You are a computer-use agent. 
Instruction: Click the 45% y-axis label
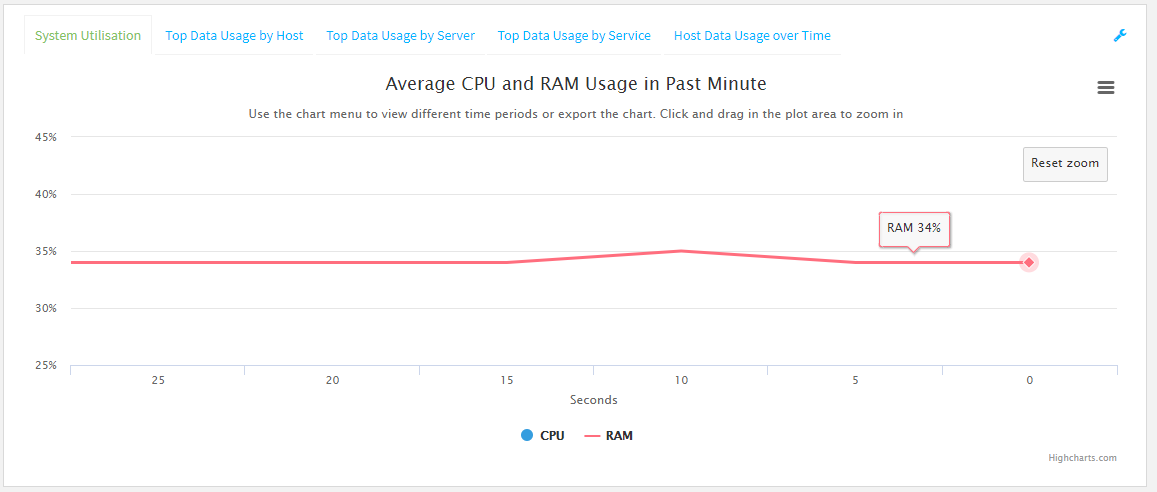(x=46, y=137)
